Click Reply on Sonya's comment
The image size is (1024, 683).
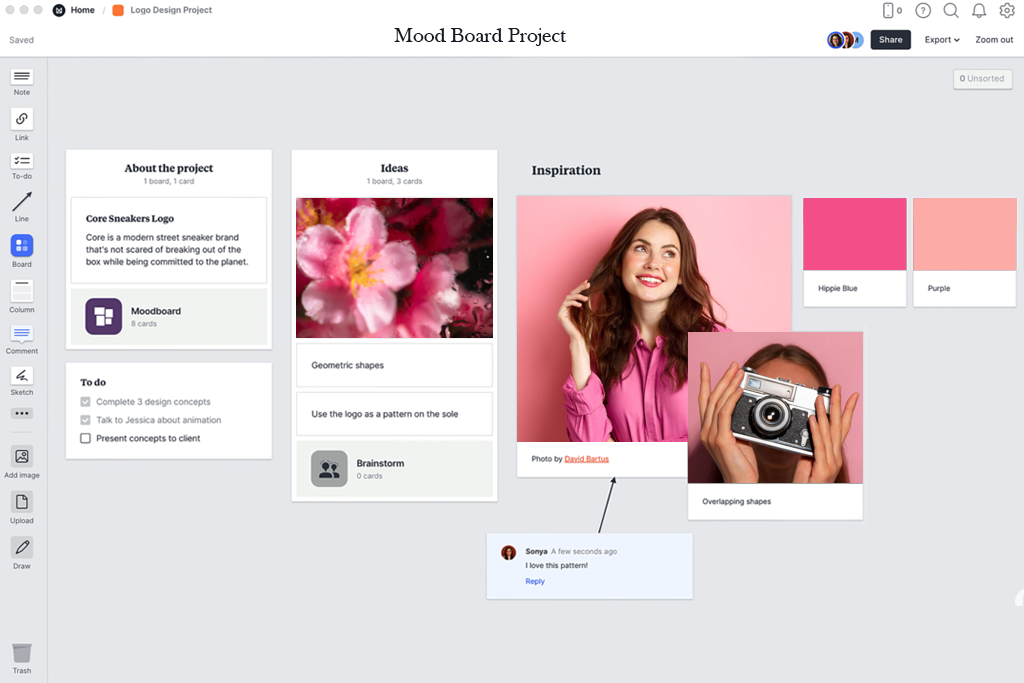tap(535, 581)
